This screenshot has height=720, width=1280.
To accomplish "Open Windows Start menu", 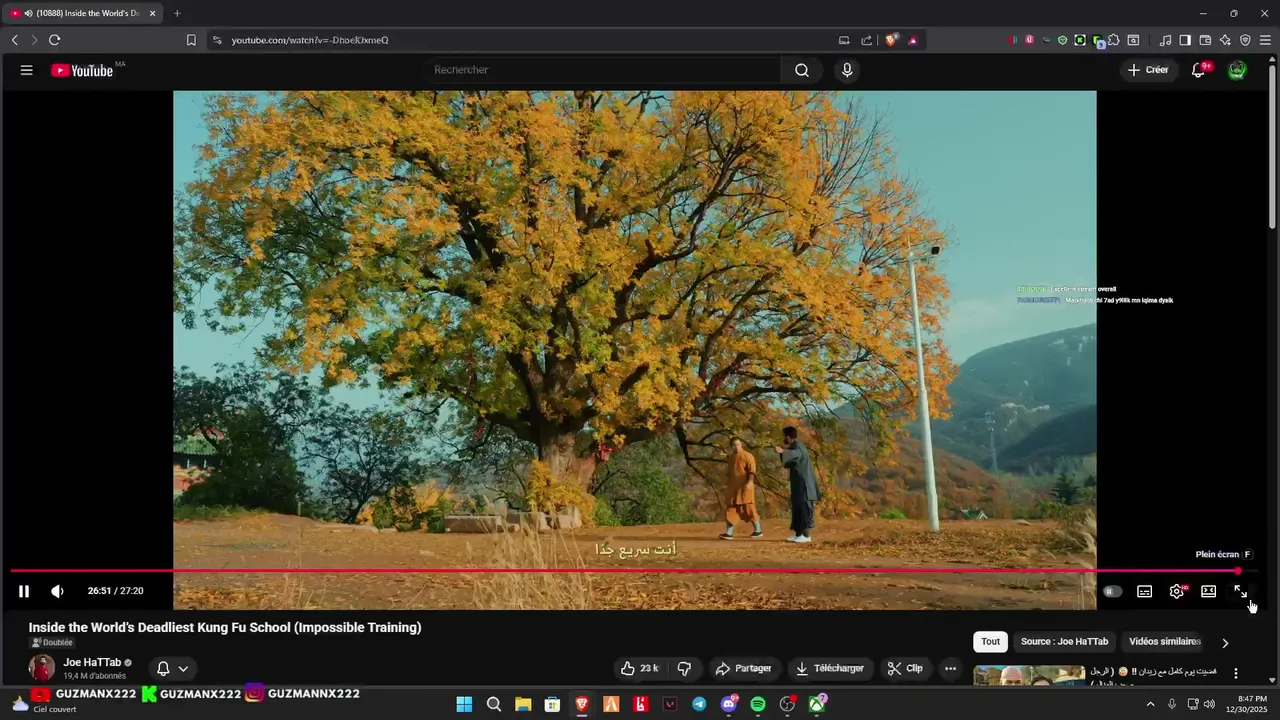I will pos(464,704).
